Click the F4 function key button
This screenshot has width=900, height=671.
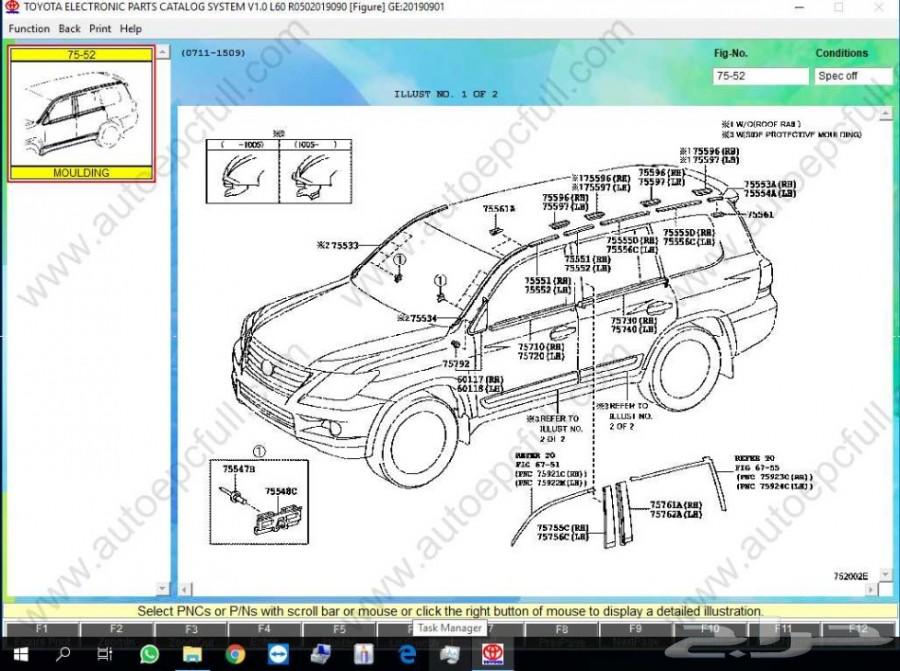click(264, 630)
